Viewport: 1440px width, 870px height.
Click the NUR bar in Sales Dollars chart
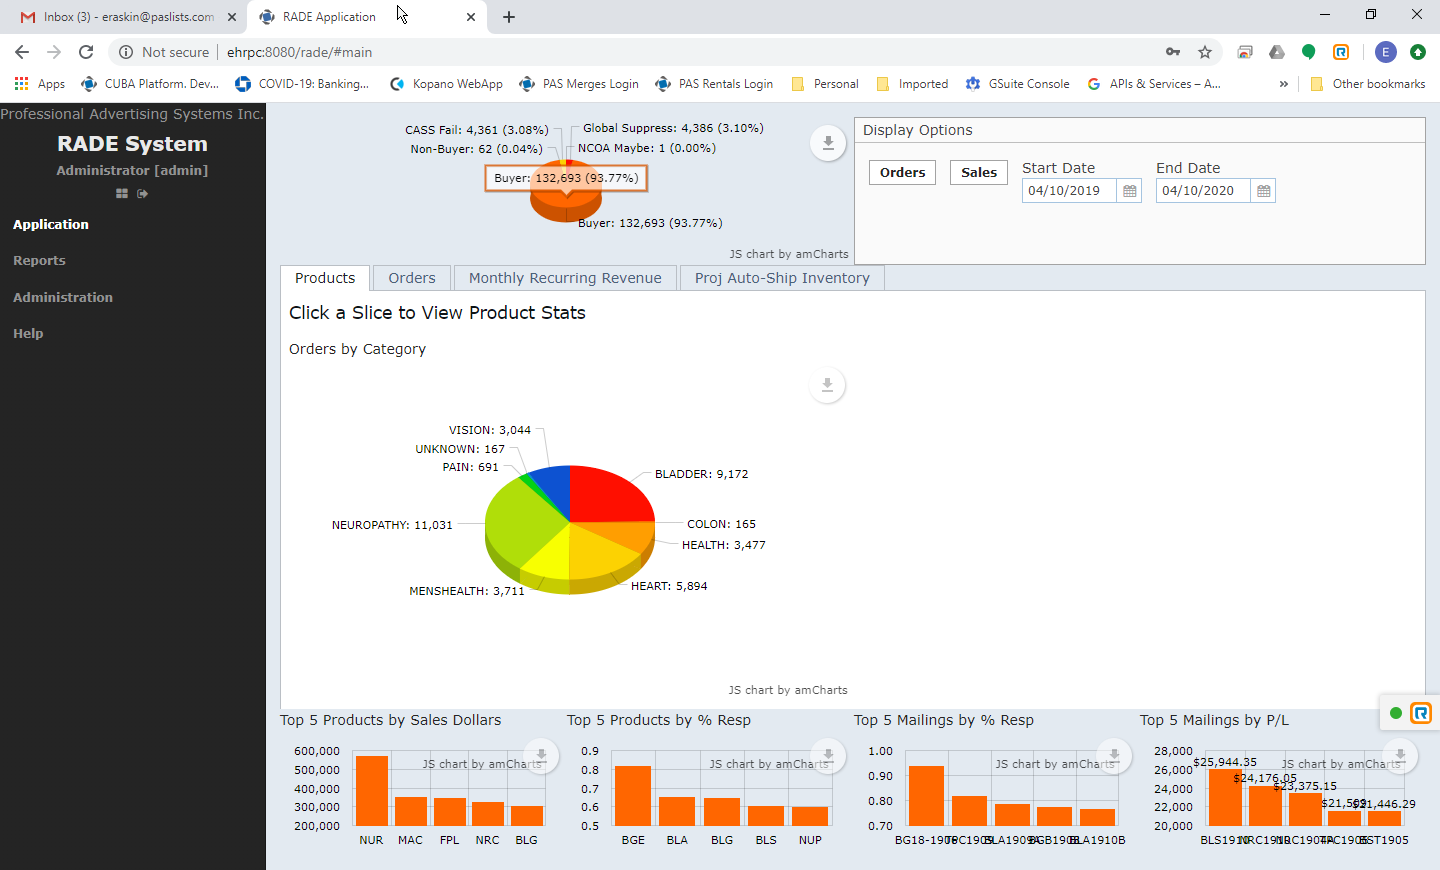372,791
